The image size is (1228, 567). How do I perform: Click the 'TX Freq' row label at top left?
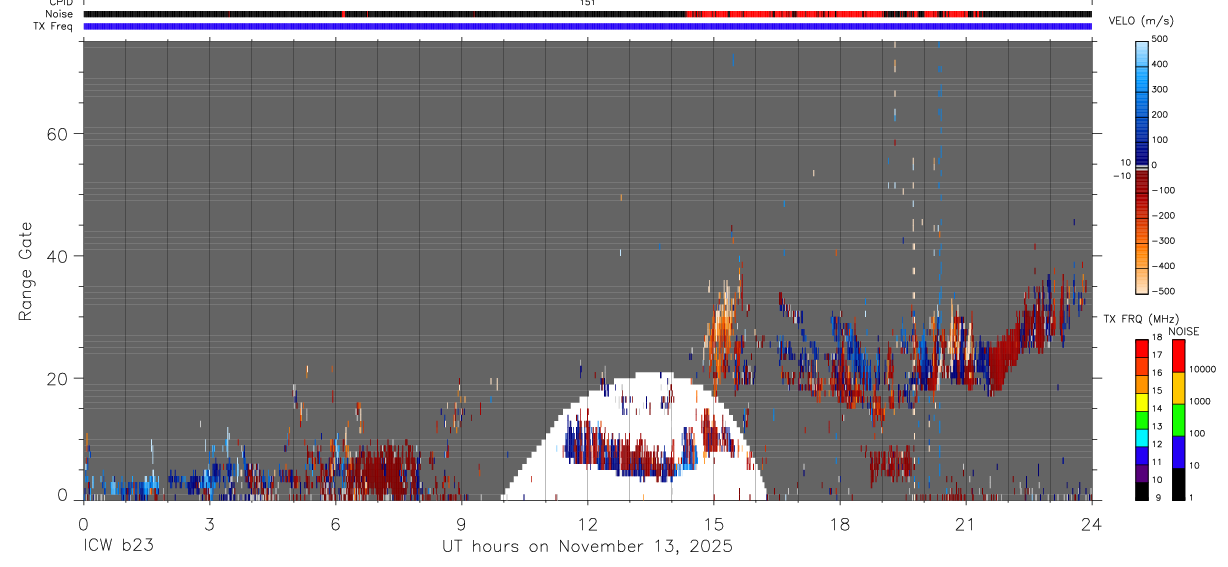pos(54,26)
